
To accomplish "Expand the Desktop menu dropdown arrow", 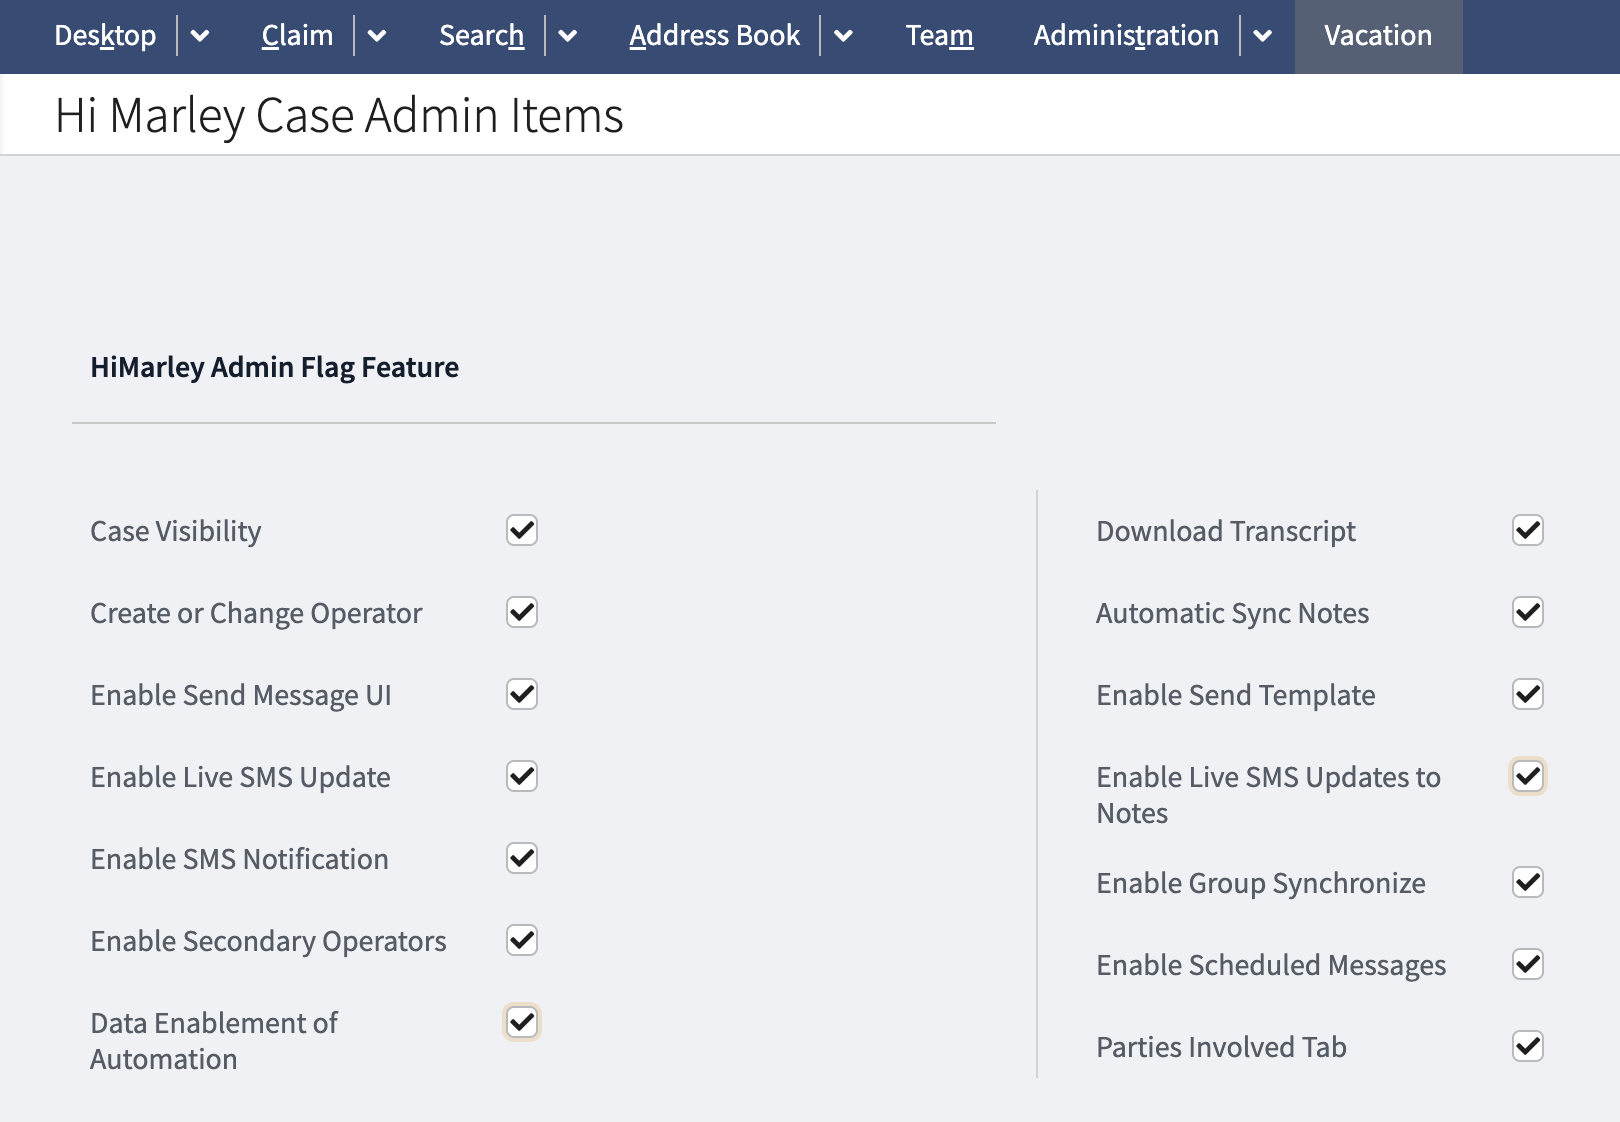I will [200, 36].
